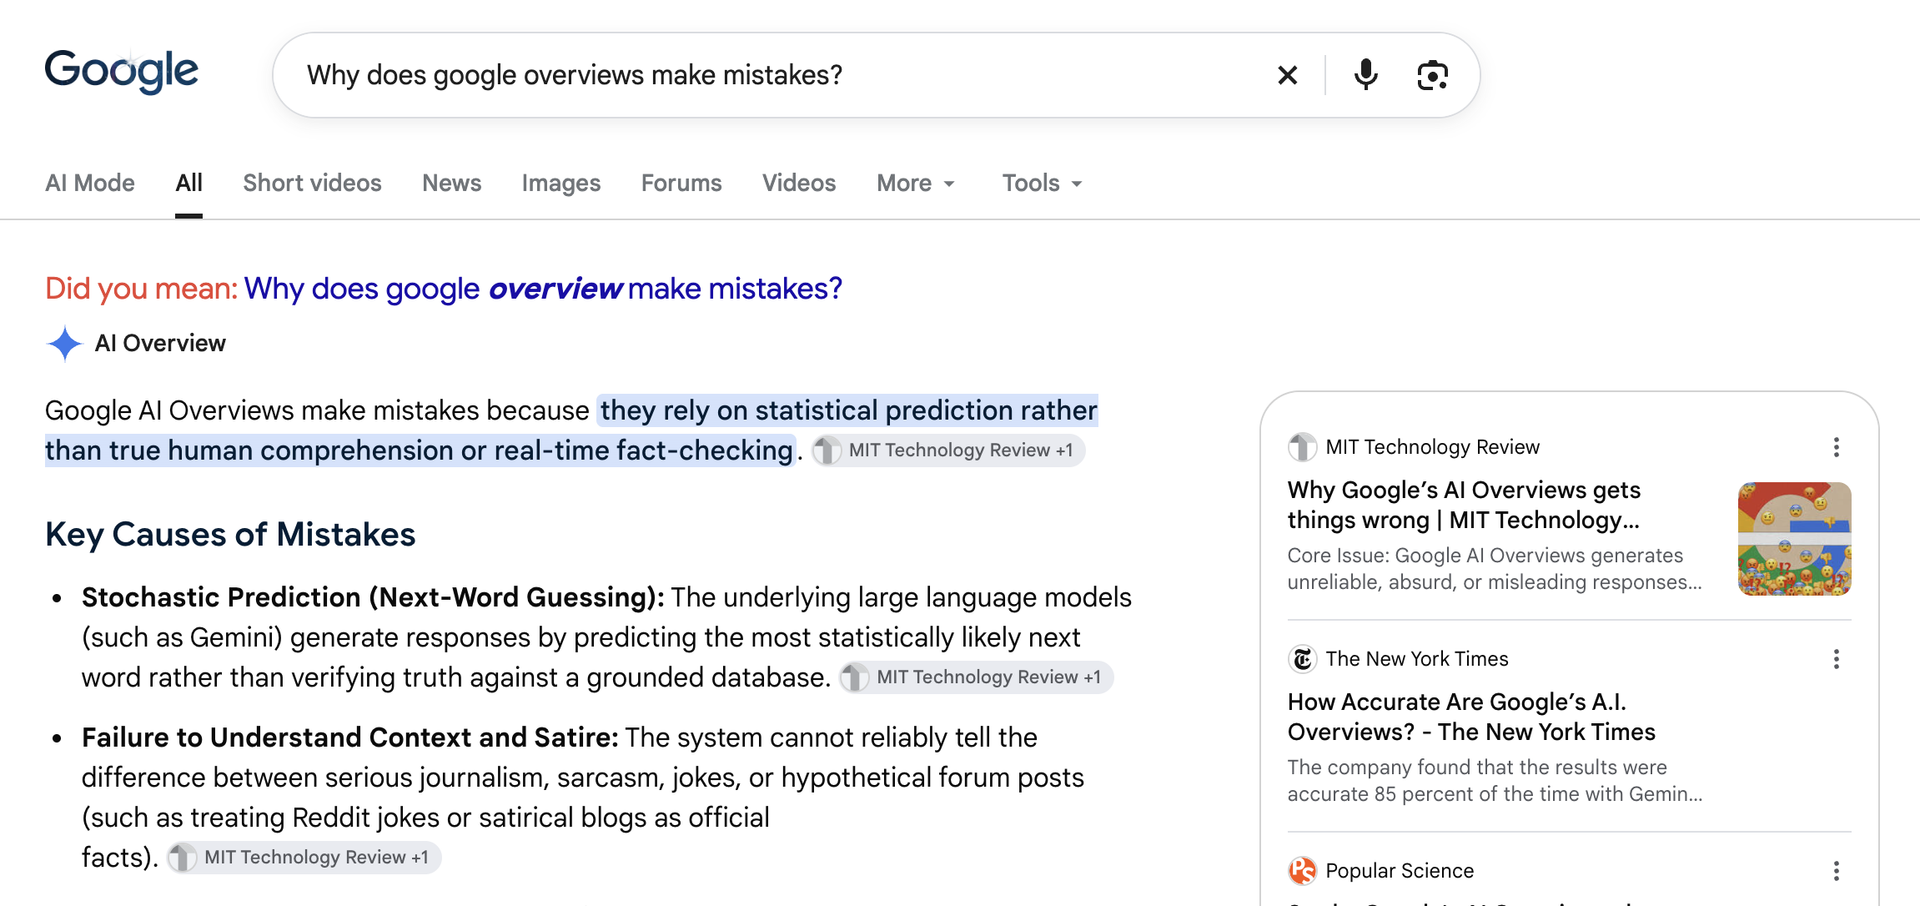Open the Images tab
The image size is (1920, 906).
561,183
